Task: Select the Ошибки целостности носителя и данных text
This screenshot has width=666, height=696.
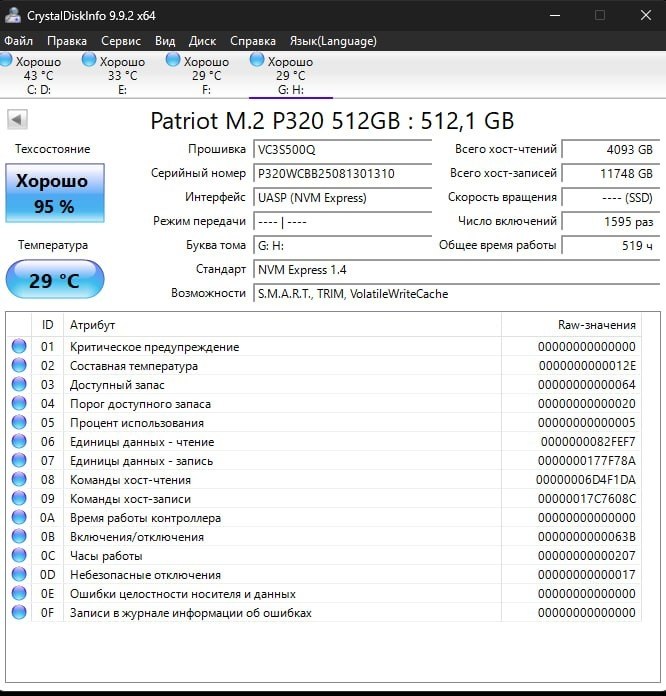Action: point(182,594)
